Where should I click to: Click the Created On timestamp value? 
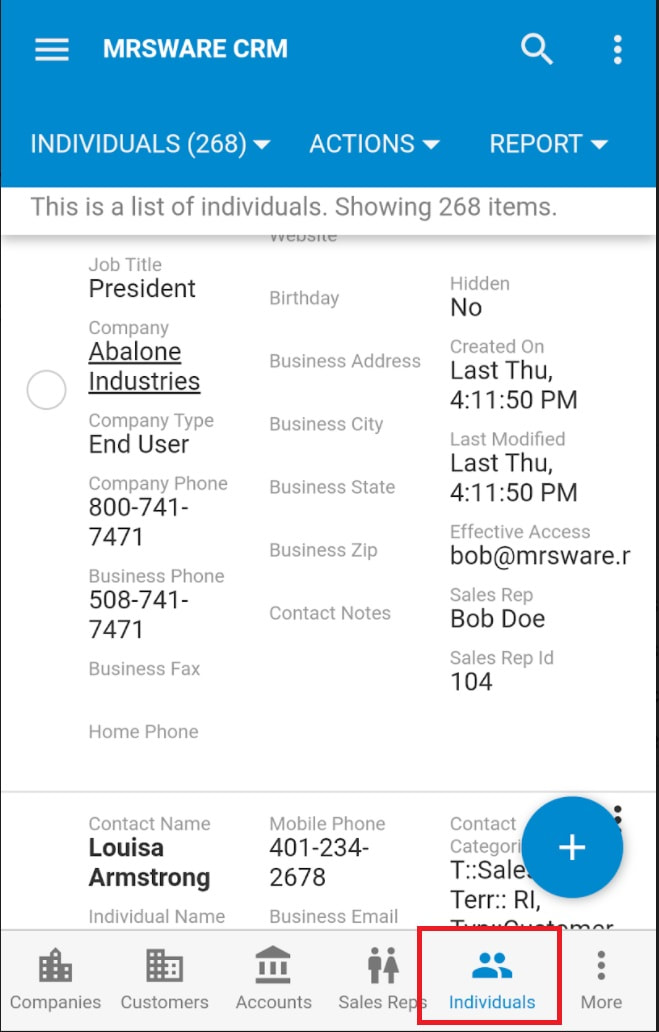(514, 385)
